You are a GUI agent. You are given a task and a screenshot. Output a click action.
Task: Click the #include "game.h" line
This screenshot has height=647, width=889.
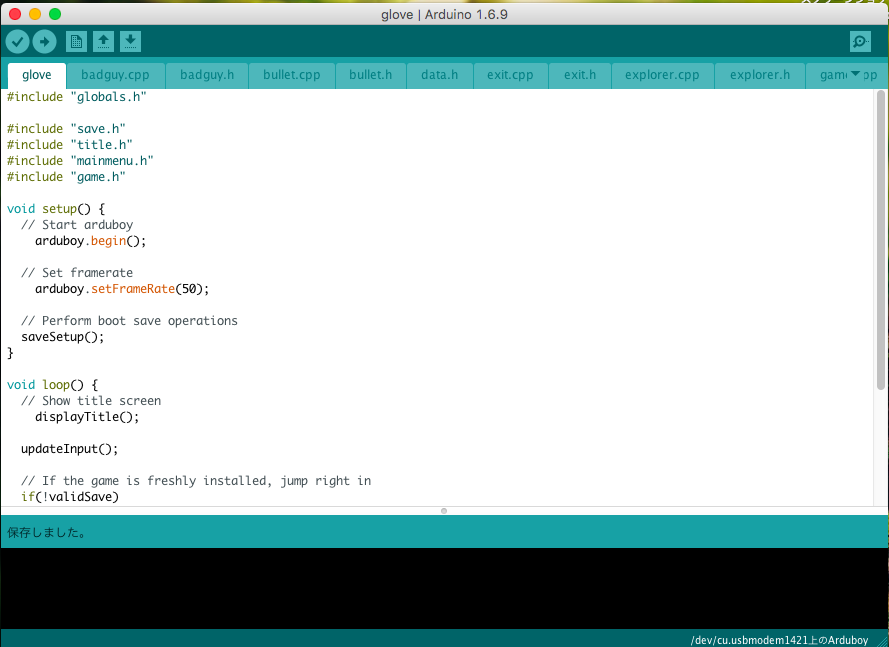click(x=66, y=177)
